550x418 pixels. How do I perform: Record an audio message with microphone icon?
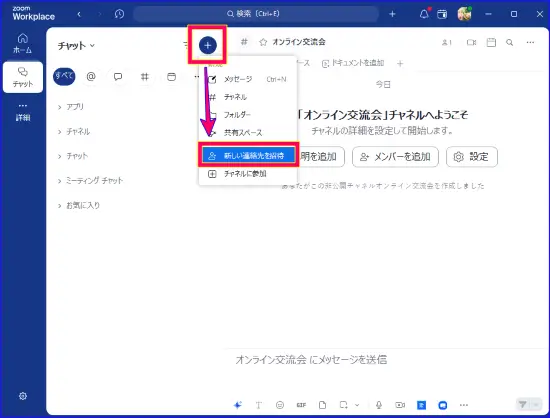[379, 405]
